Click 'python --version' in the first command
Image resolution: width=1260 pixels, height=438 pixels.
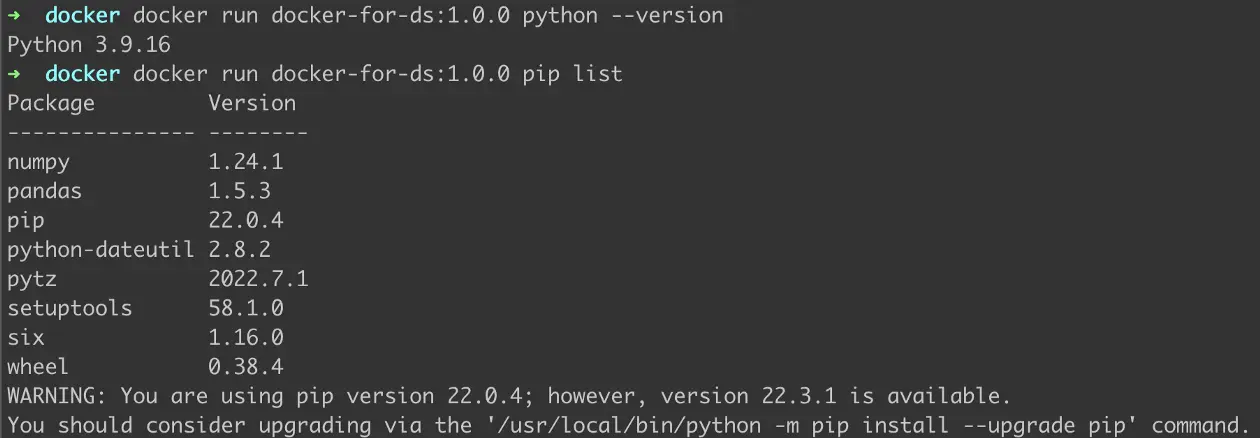tap(623, 16)
